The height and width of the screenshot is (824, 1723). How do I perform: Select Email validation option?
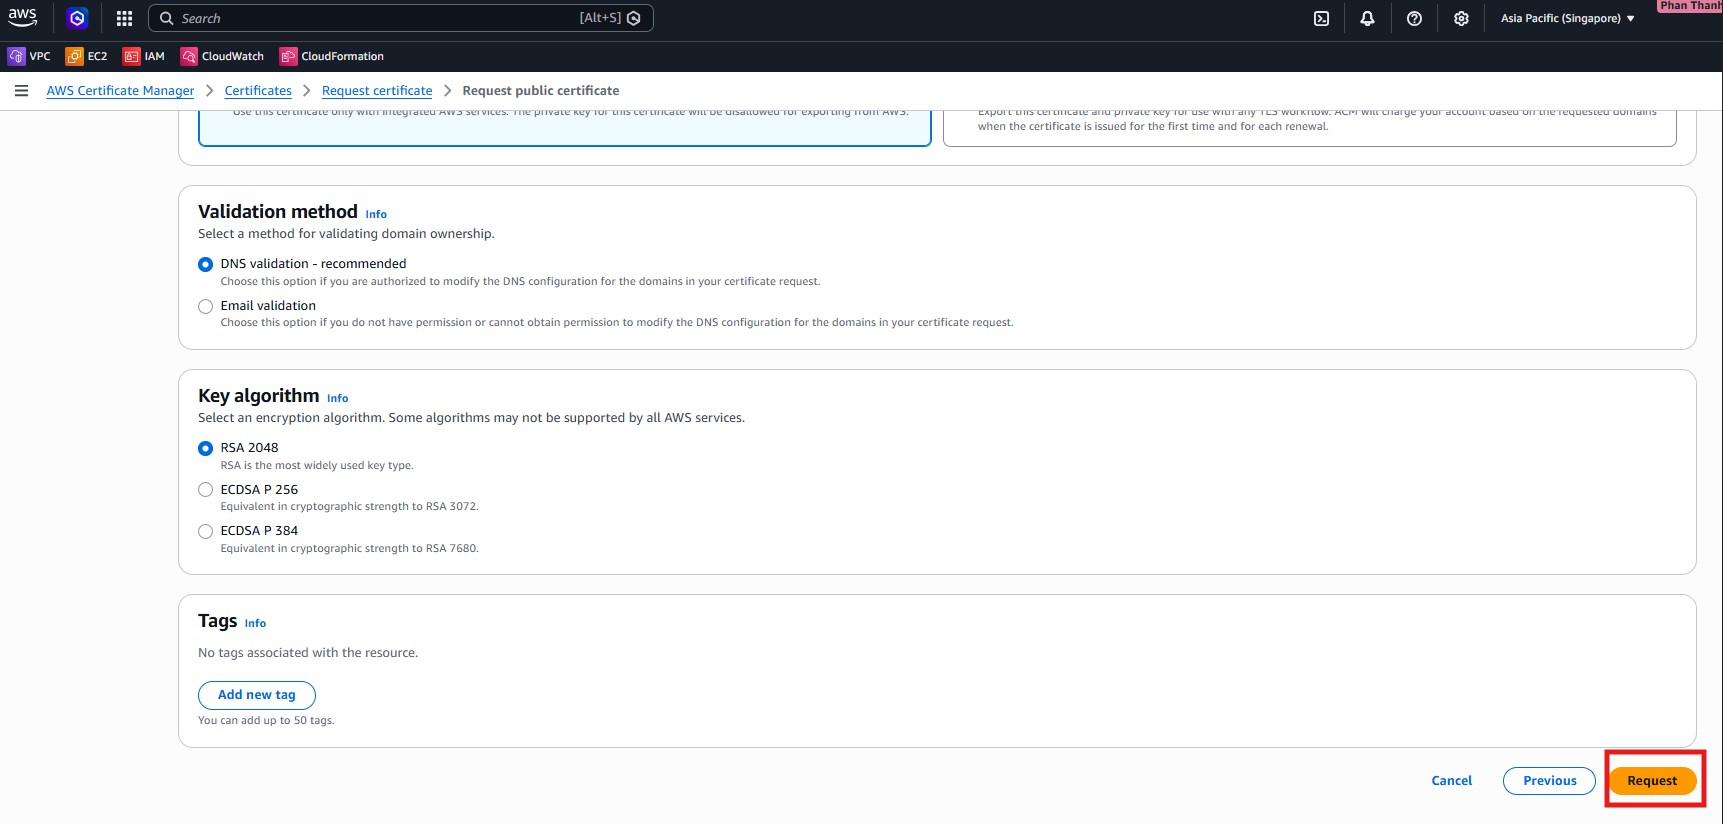coord(206,306)
